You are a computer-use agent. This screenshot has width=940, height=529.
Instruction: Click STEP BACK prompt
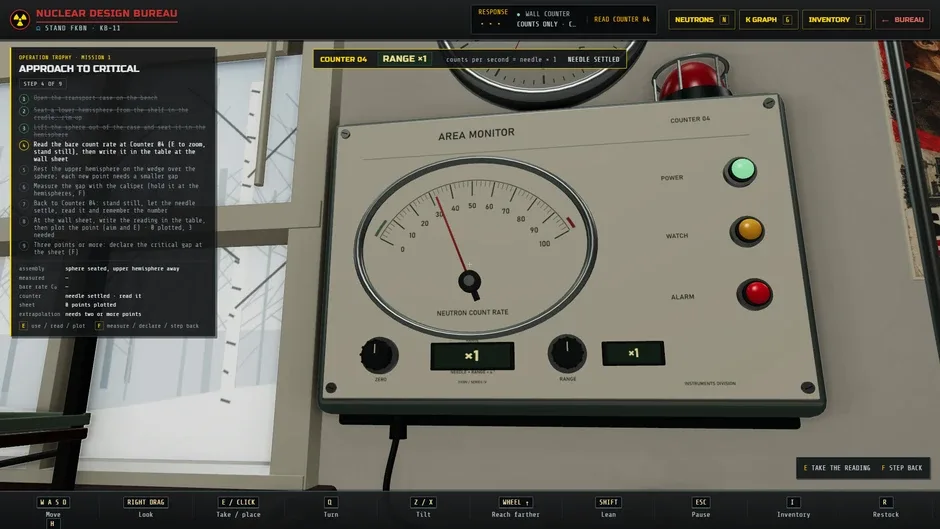click(902, 468)
